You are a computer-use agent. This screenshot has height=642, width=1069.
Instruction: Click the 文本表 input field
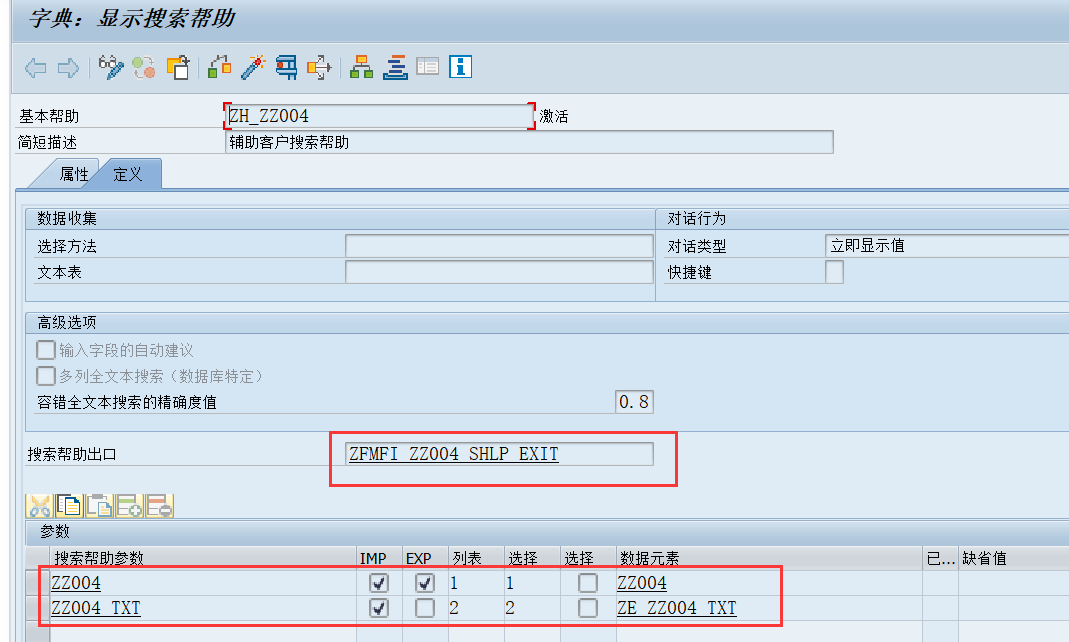[x=497, y=270]
